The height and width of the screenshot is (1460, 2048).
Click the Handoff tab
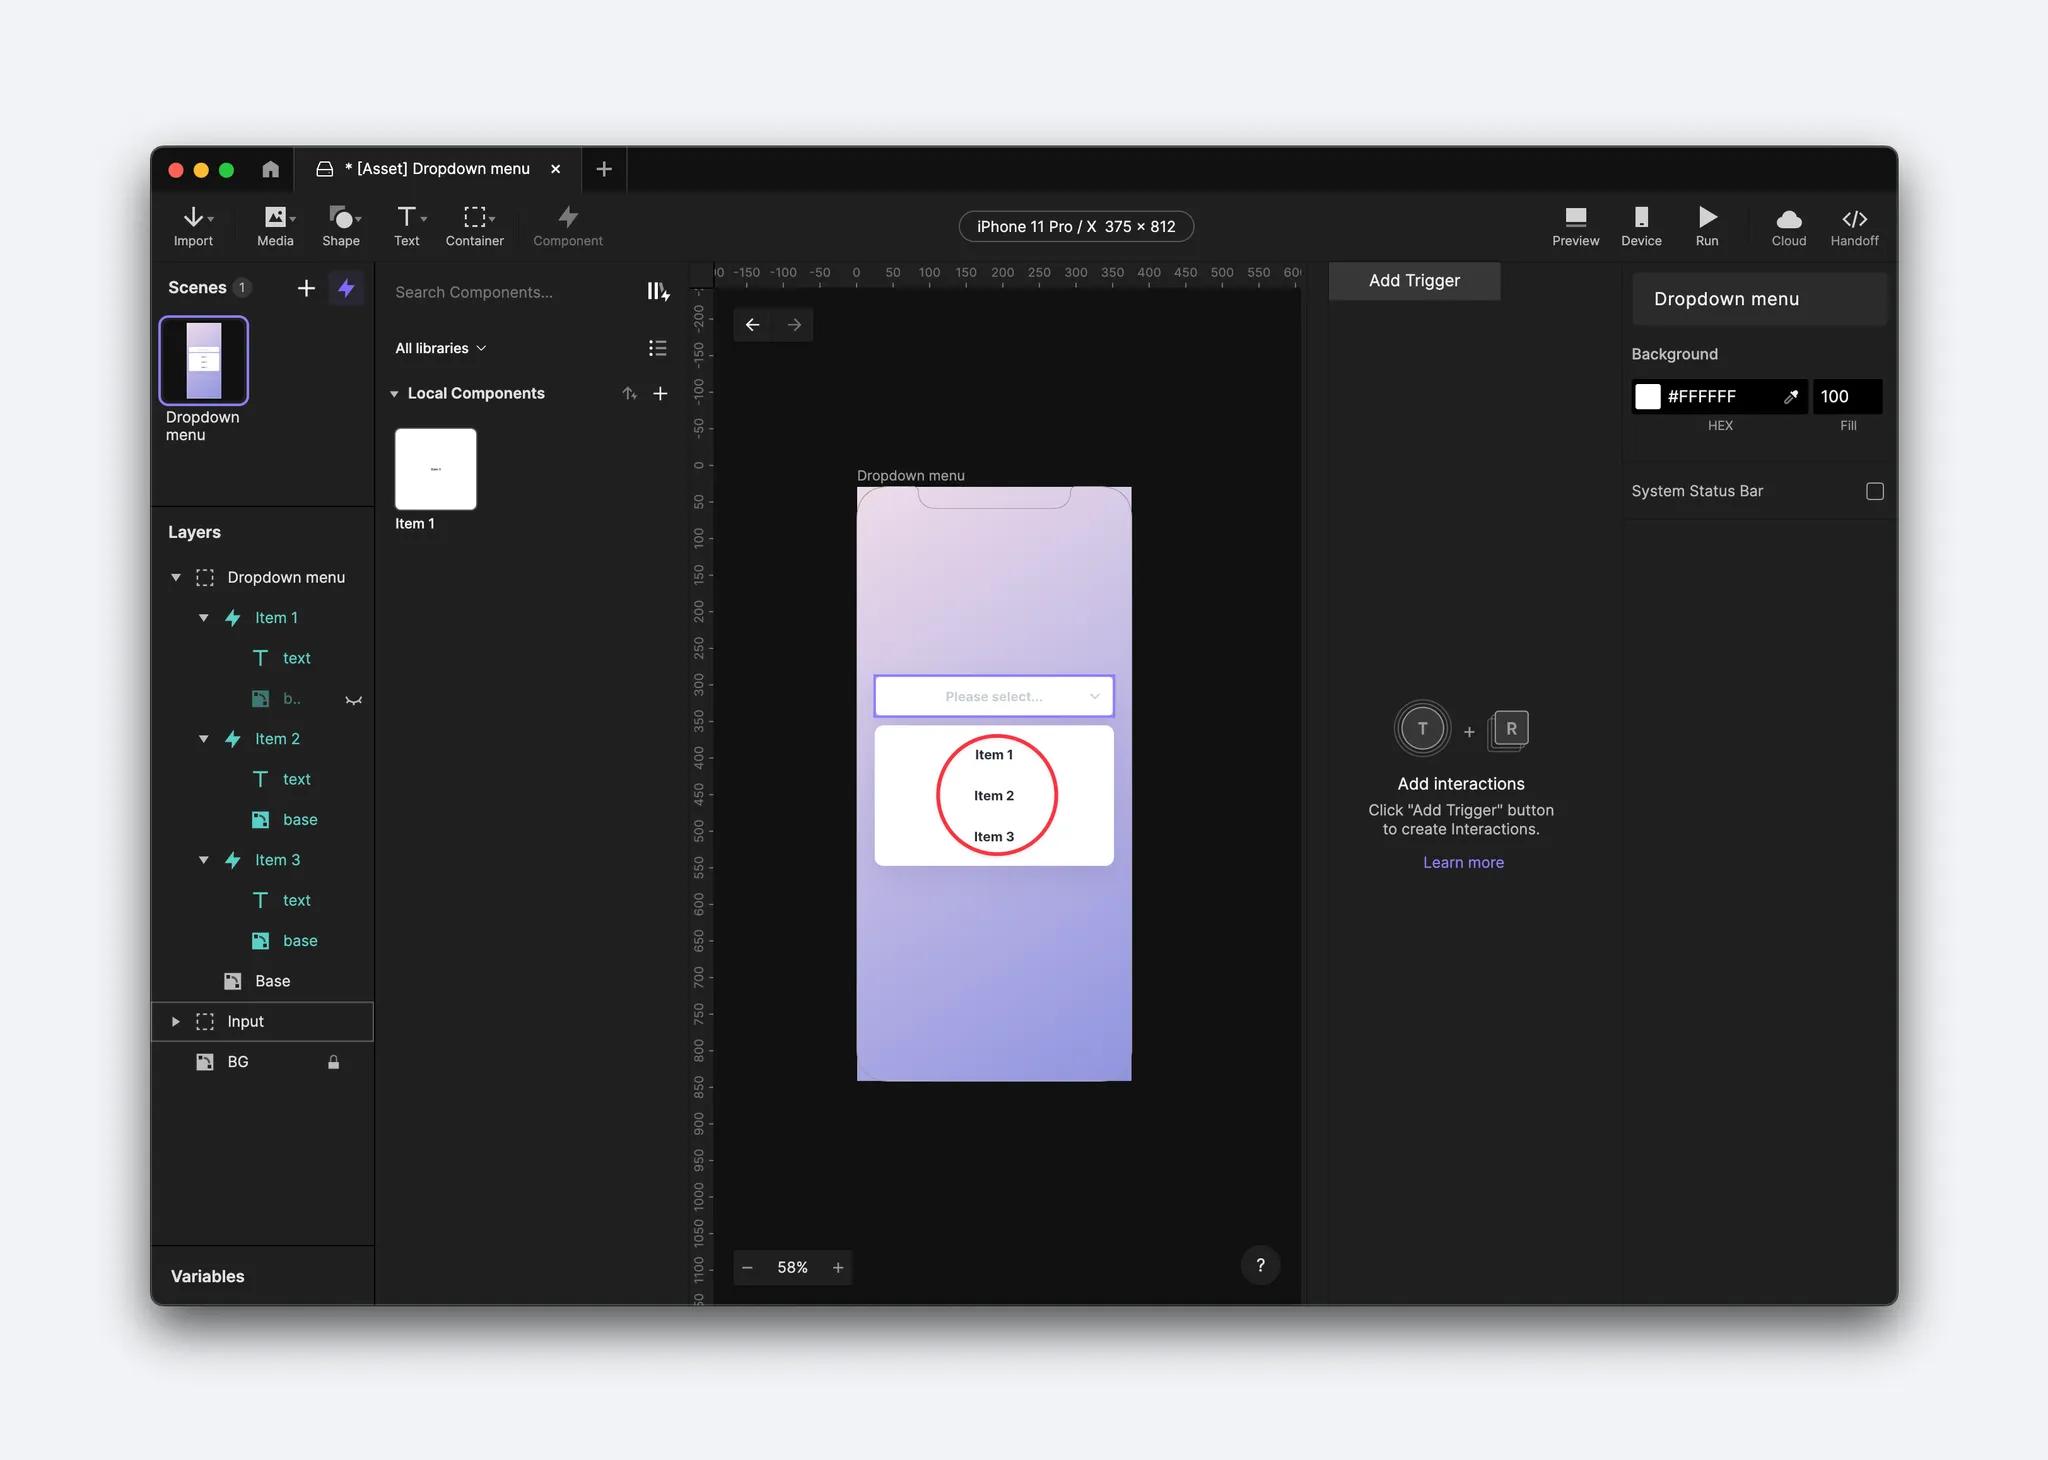point(1854,223)
